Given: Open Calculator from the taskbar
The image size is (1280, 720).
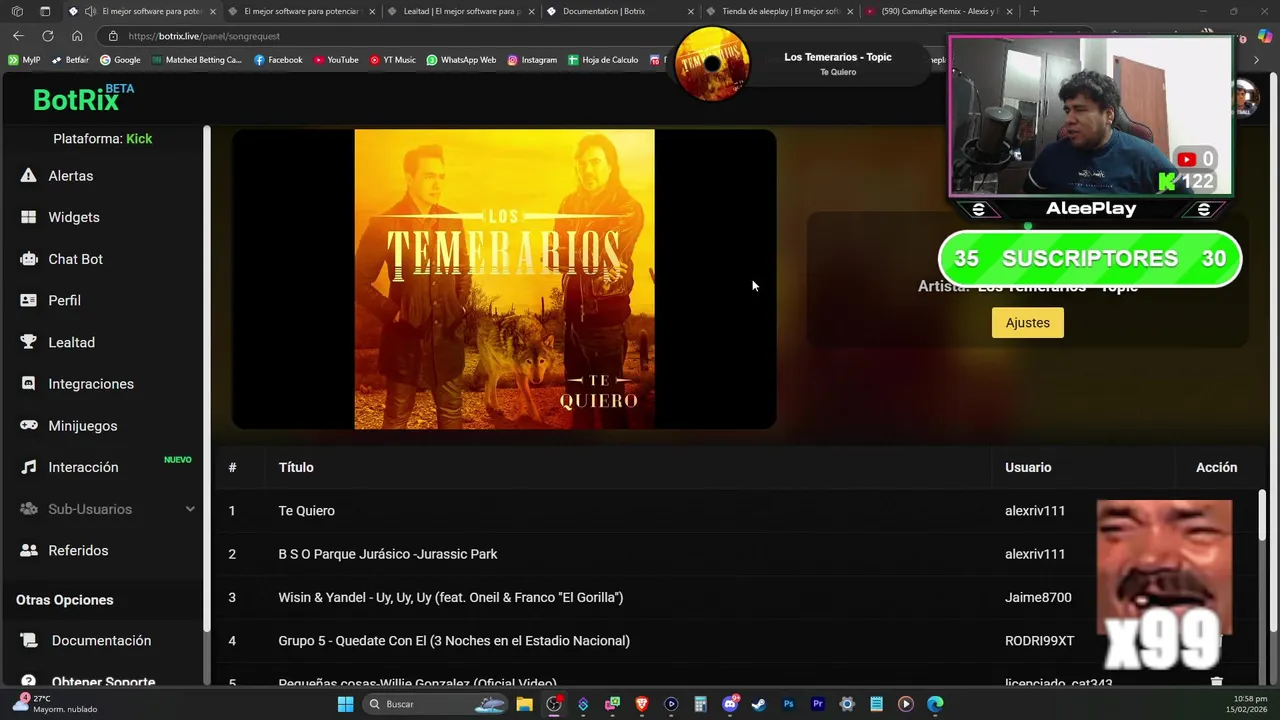Looking at the screenshot, I should pyautogui.click(x=700, y=704).
